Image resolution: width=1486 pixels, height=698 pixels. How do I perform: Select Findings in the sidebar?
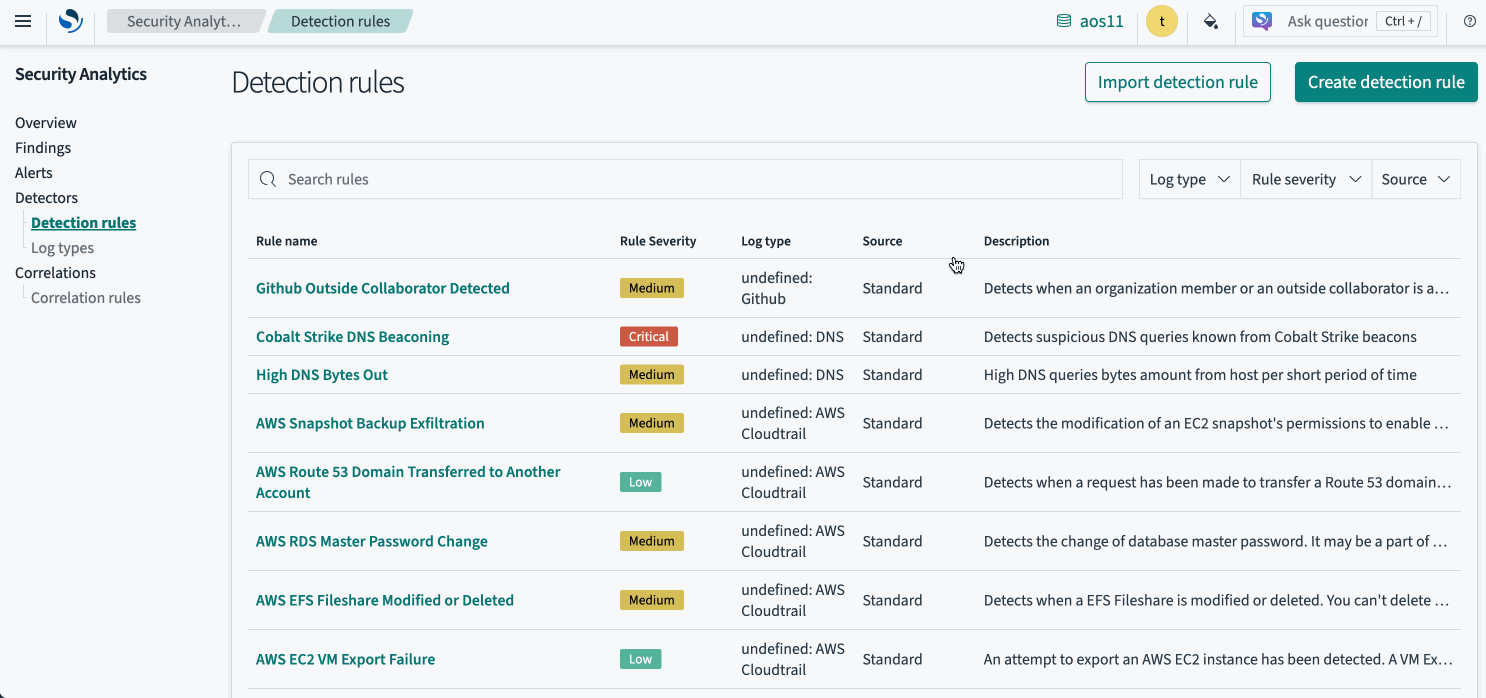43,147
